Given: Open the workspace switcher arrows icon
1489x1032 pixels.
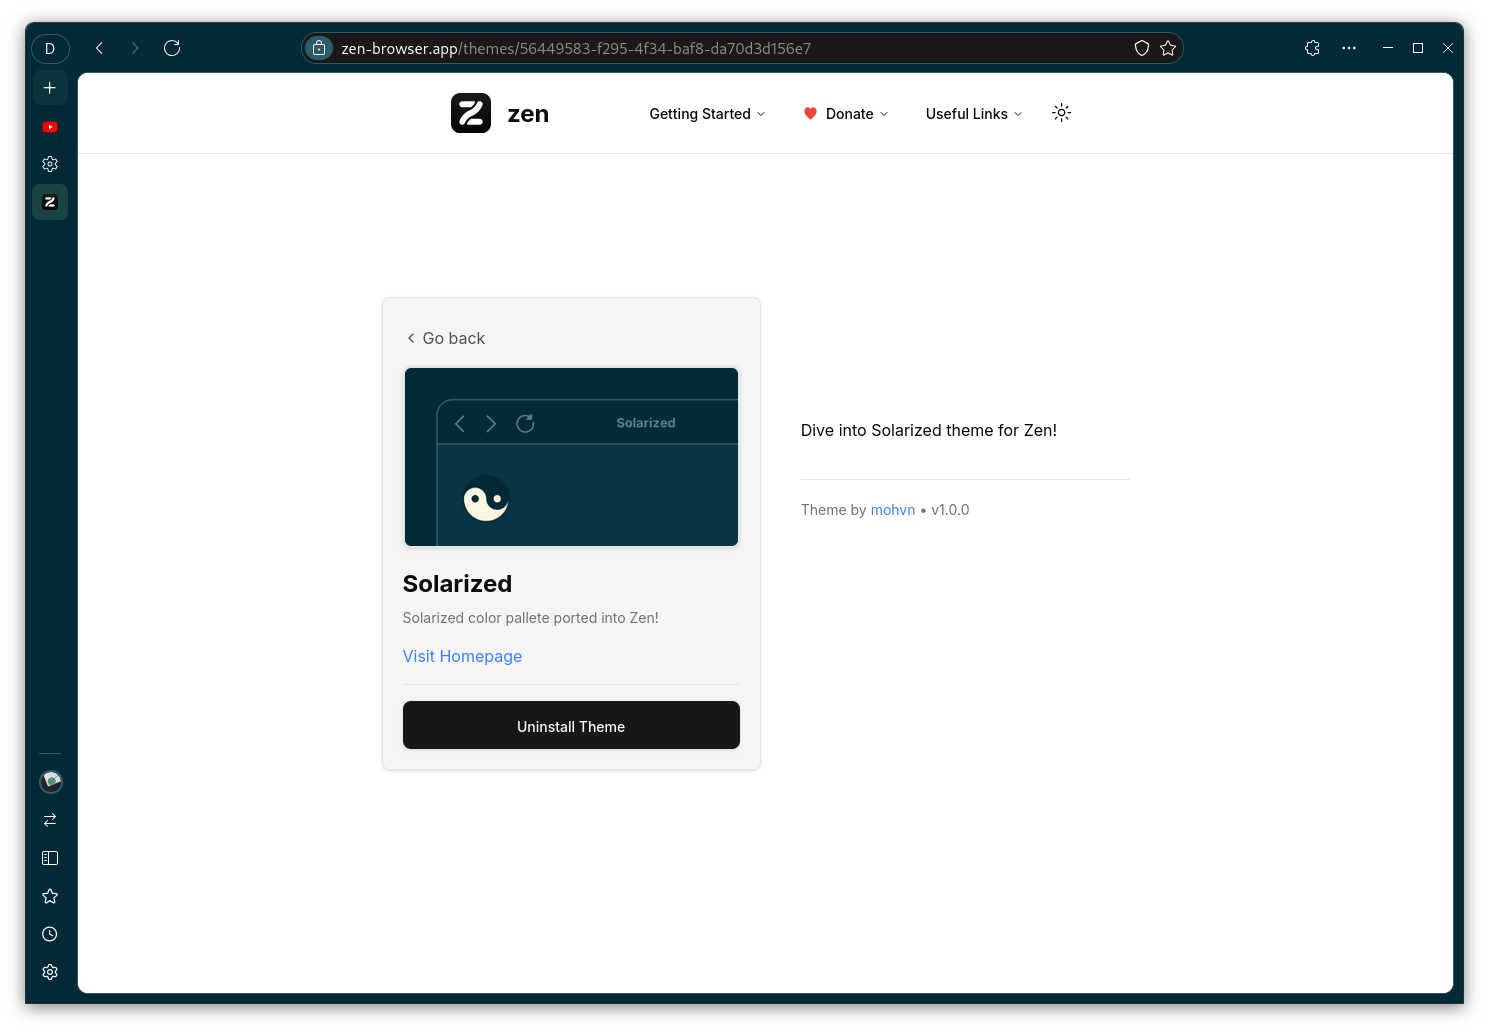Looking at the screenshot, I should pos(50,819).
